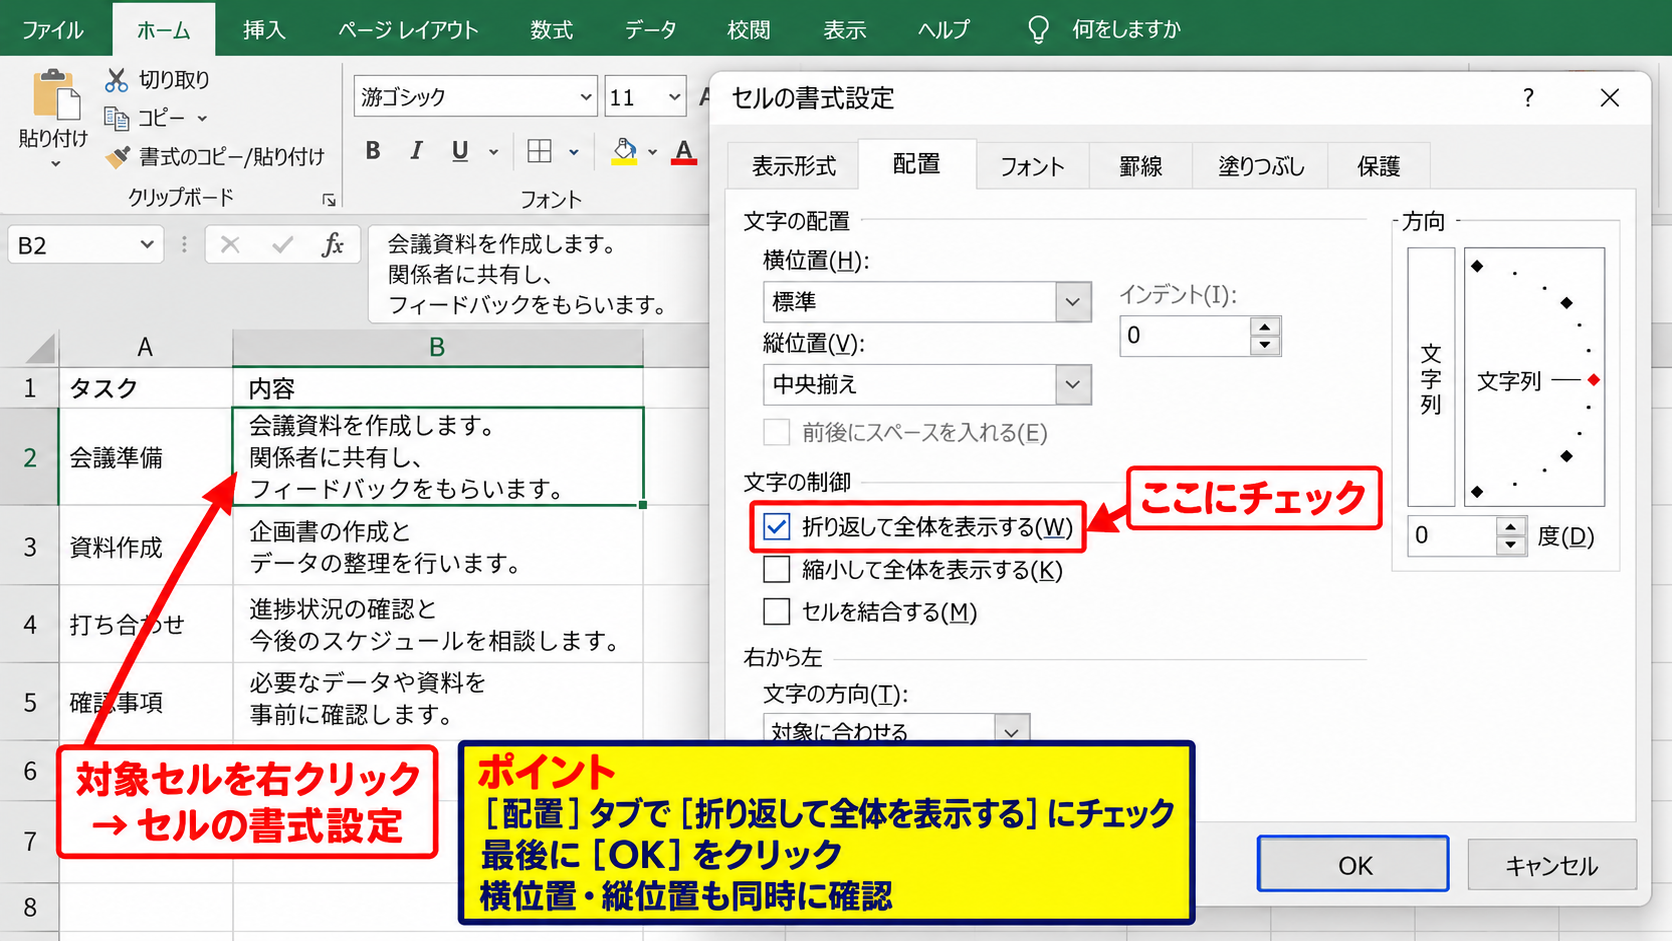Click the degrees input field
This screenshot has height=941, width=1672.
pyautogui.click(x=1451, y=536)
